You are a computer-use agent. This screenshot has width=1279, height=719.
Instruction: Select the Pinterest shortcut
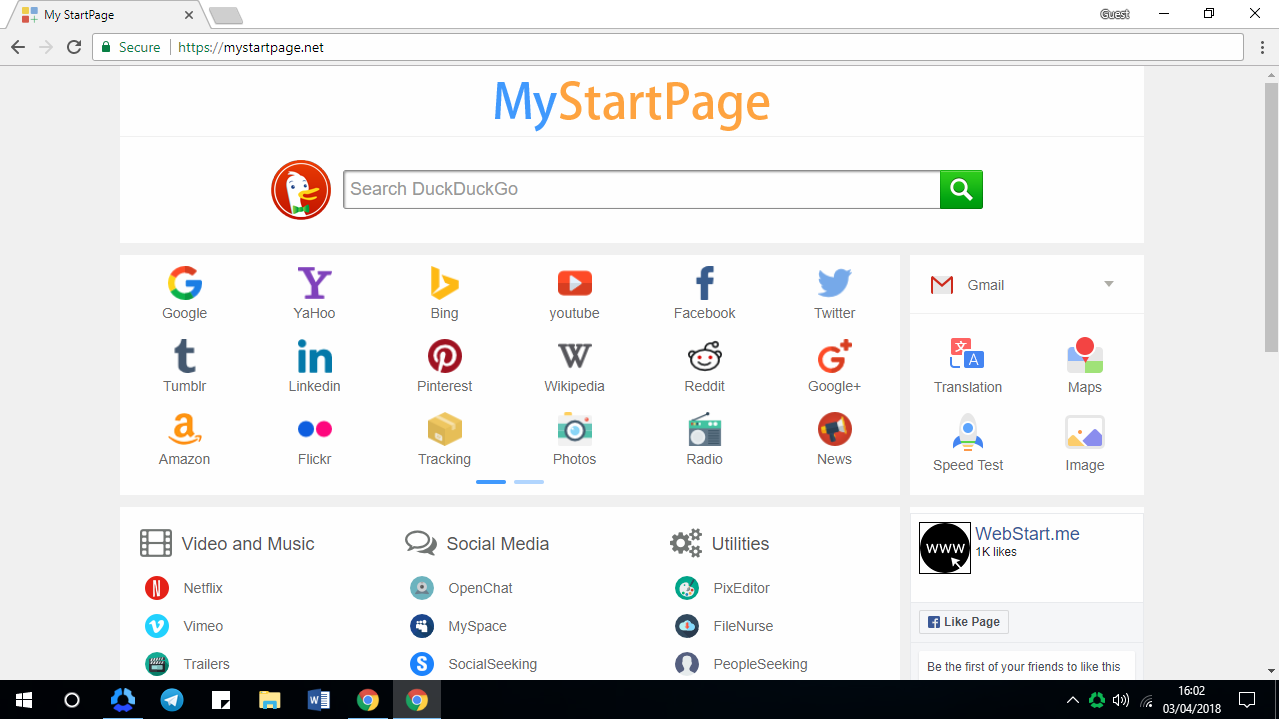[444, 356]
